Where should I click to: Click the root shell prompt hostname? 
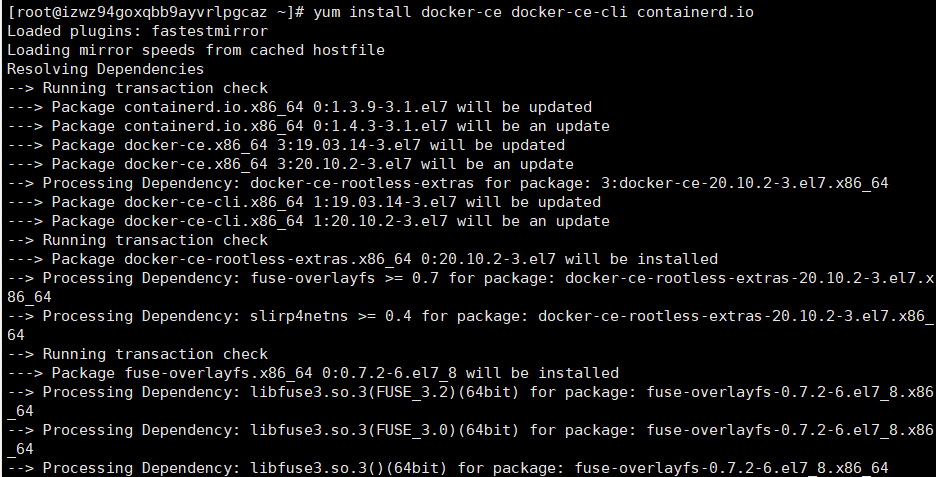tap(162, 12)
